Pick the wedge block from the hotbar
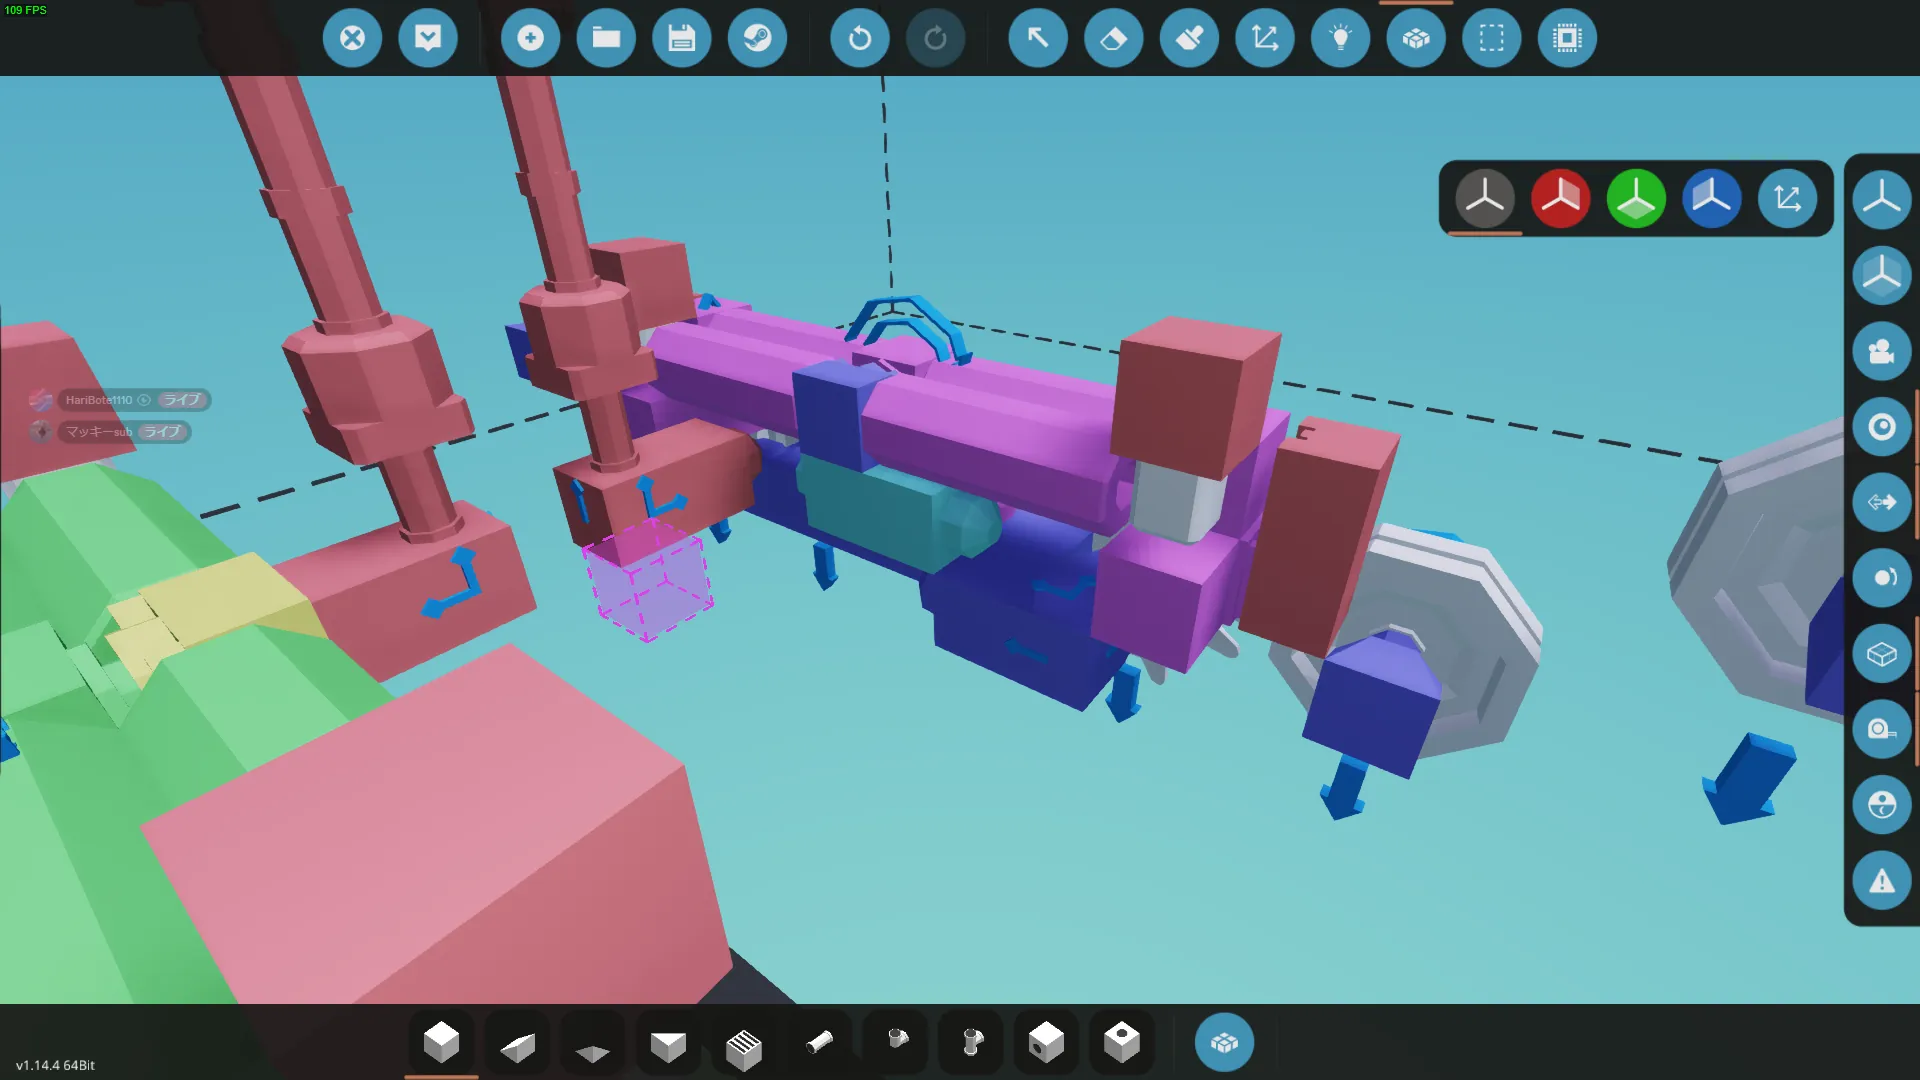This screenshot has width=1920, height=1080. pyautogui.click(x=517, y=1045)
